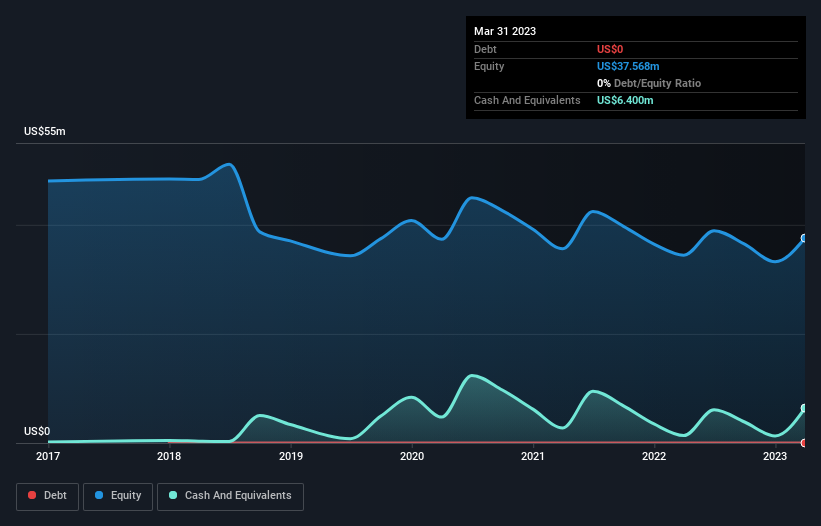Click the 2018 x-axis label
821x526 pixels.
[169, 456]
